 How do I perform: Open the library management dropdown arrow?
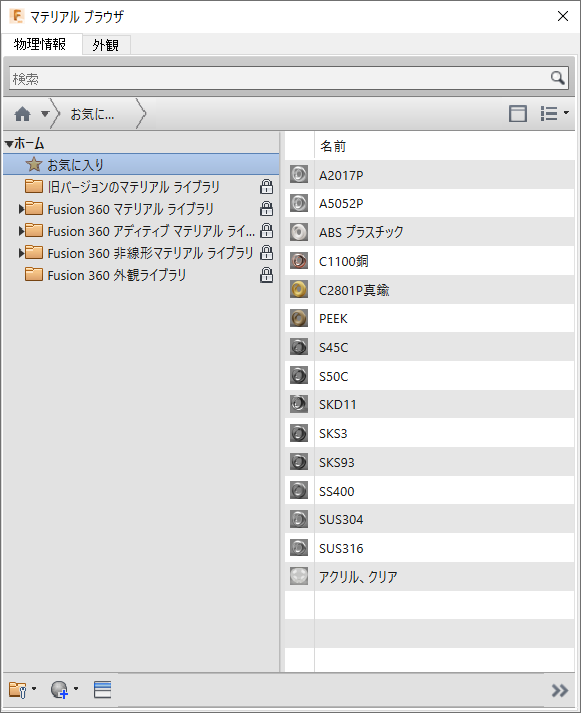coord(34,688)
